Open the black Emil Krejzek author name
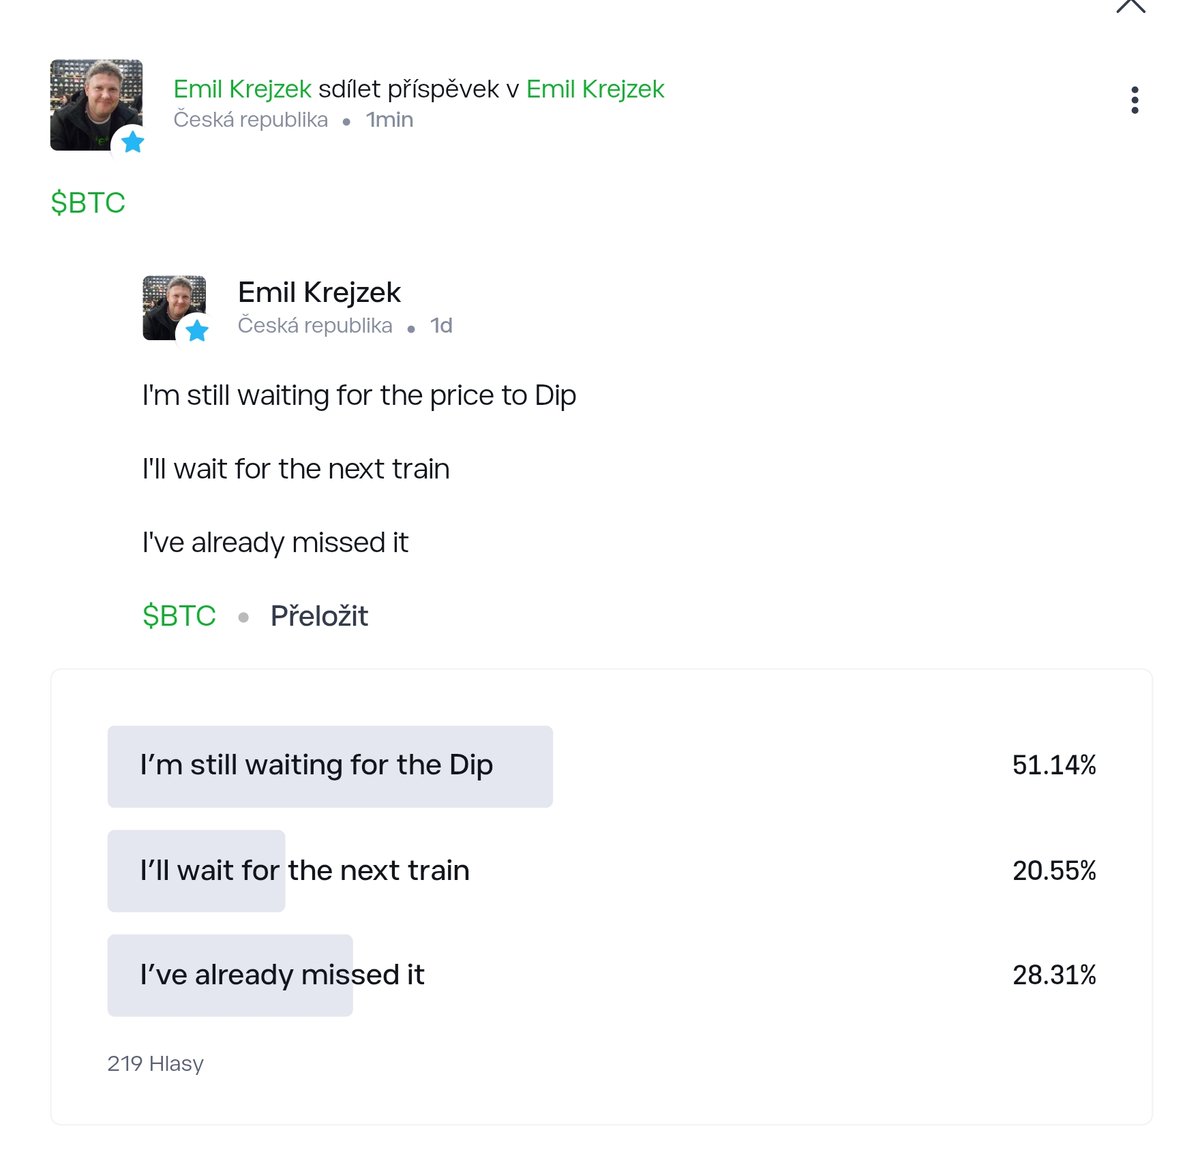This screenshot has width=1200, height=1169. point(319,292)
